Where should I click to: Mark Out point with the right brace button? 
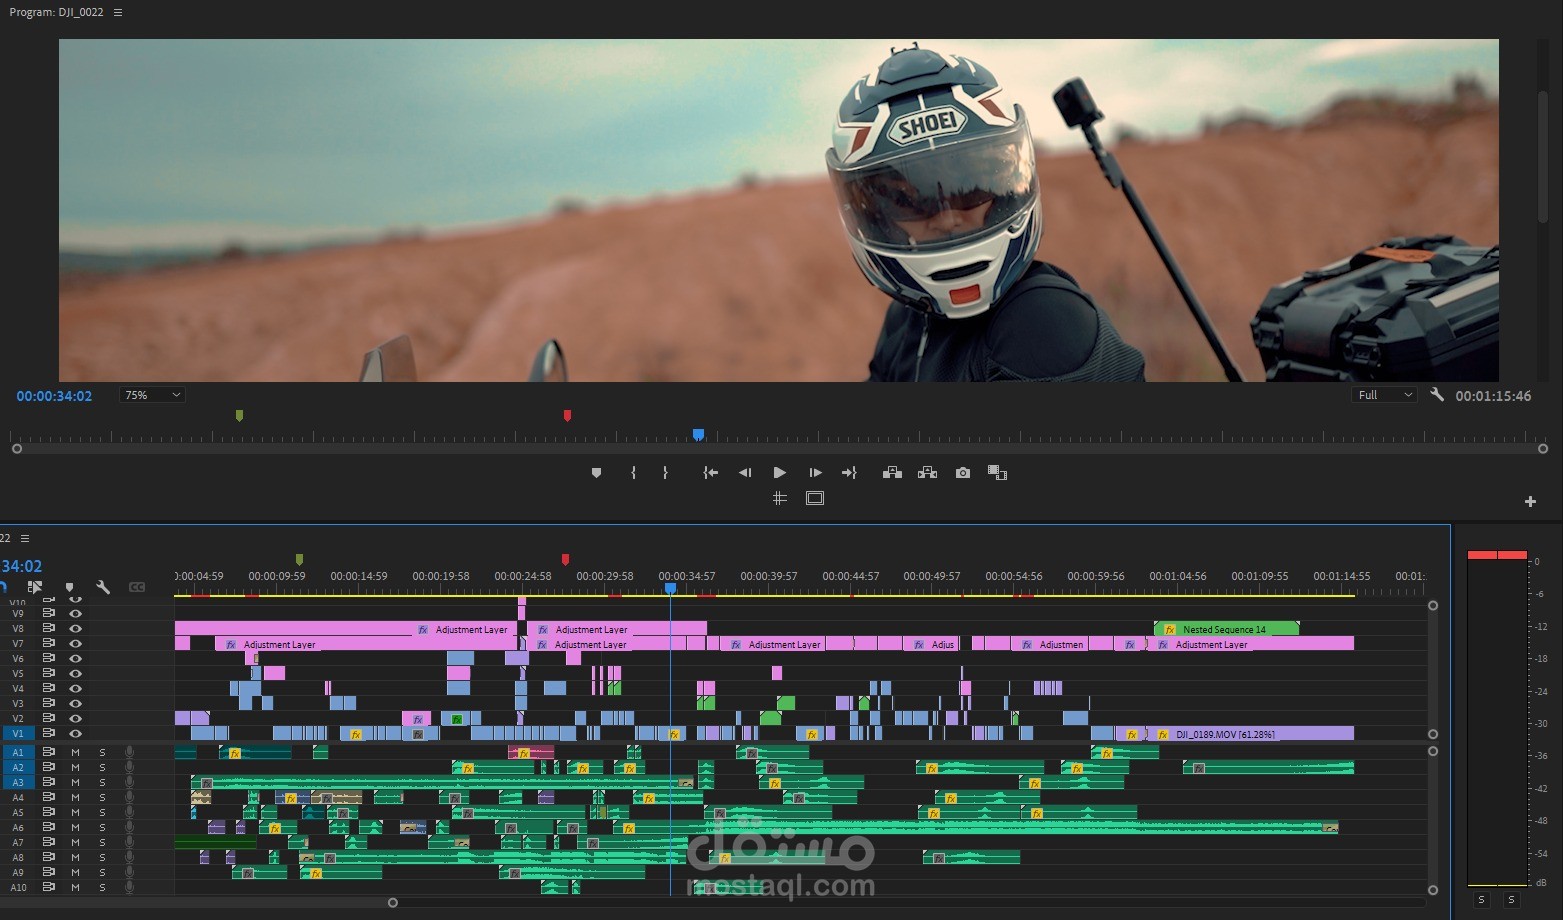(665, 473)
